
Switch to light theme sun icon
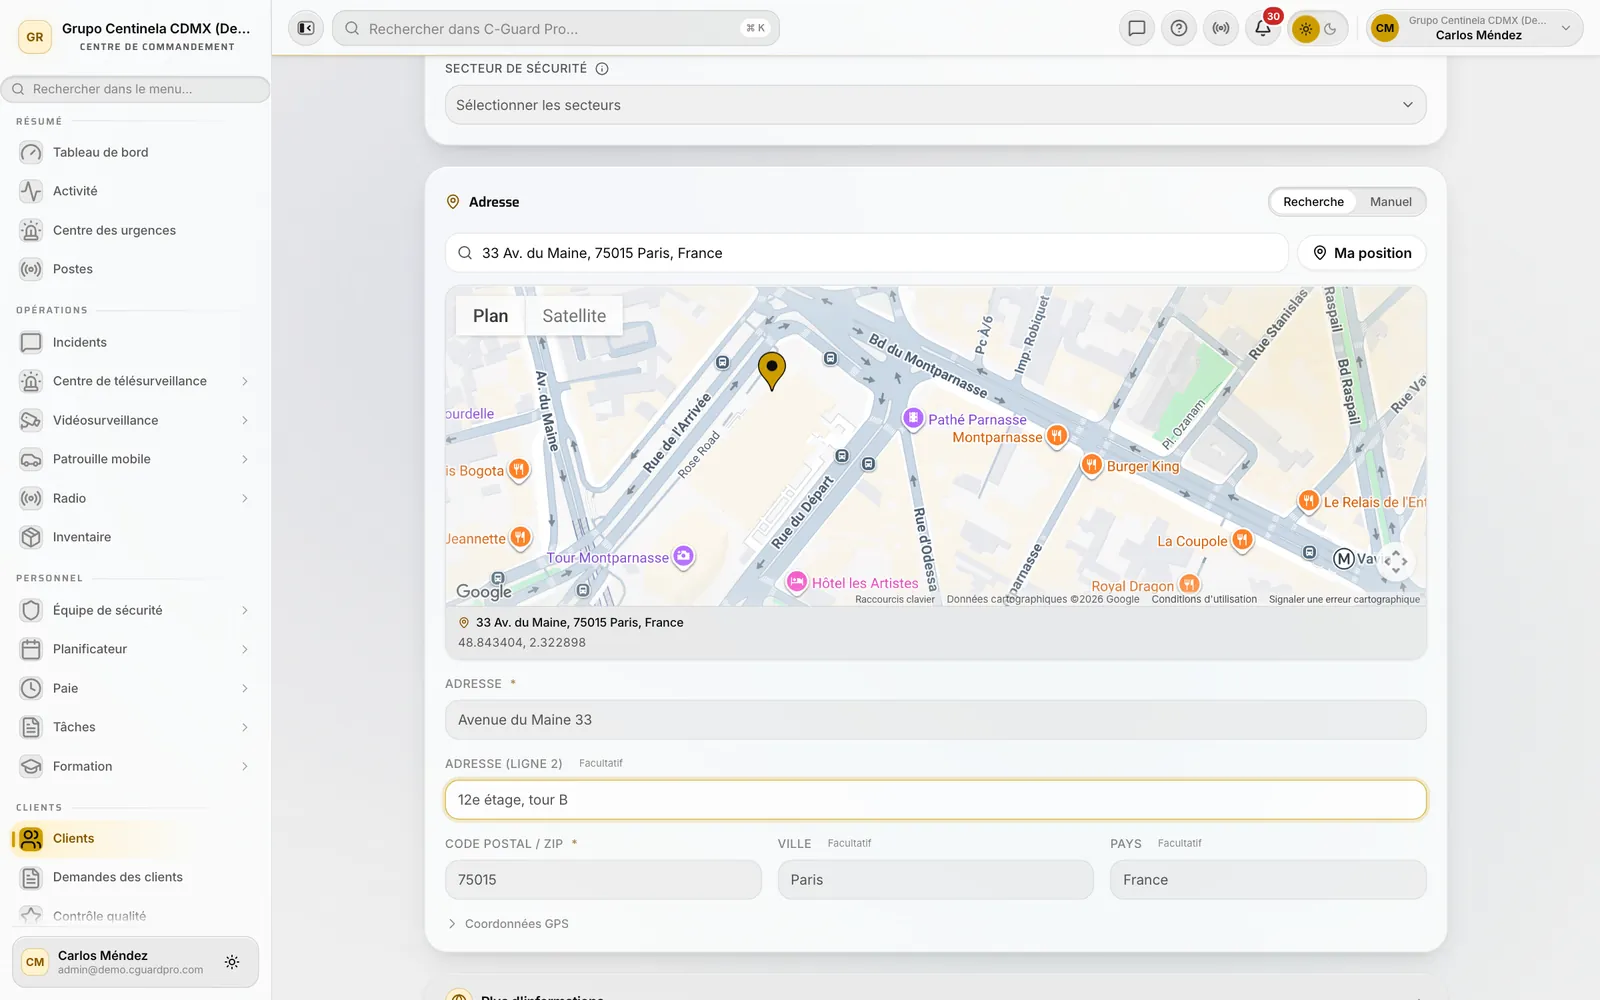coord(1305,29)
